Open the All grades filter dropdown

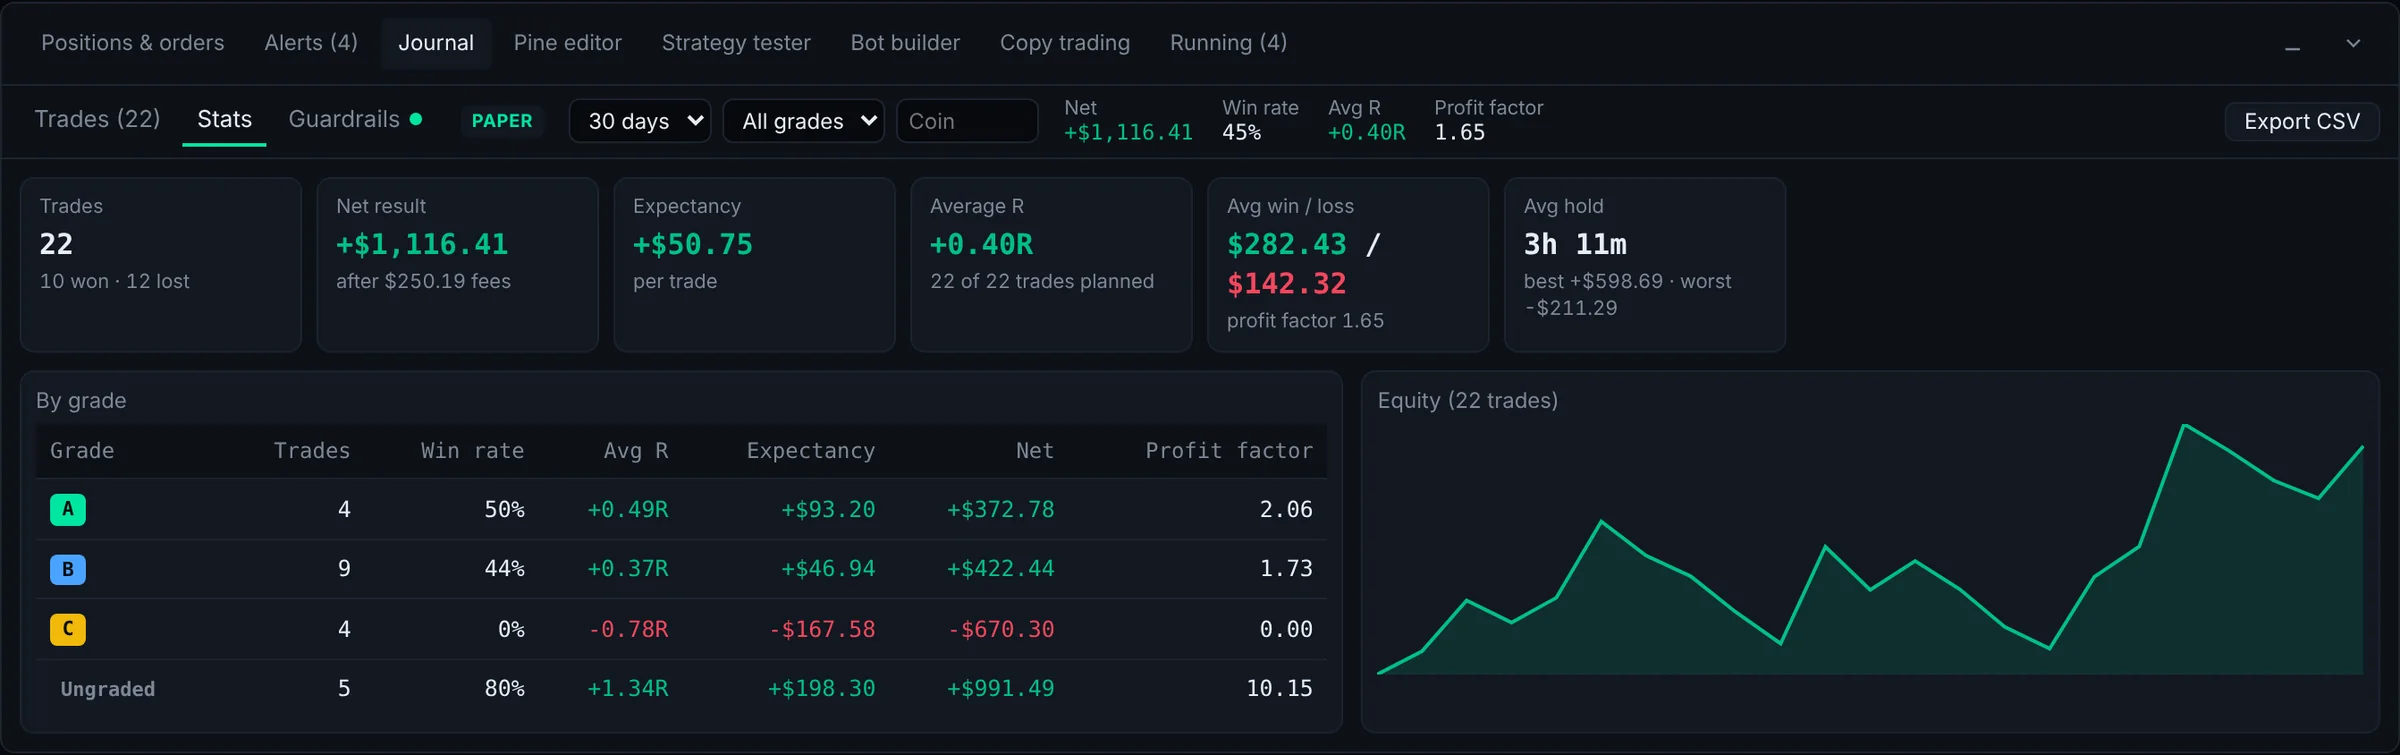(x=804, y=121)
